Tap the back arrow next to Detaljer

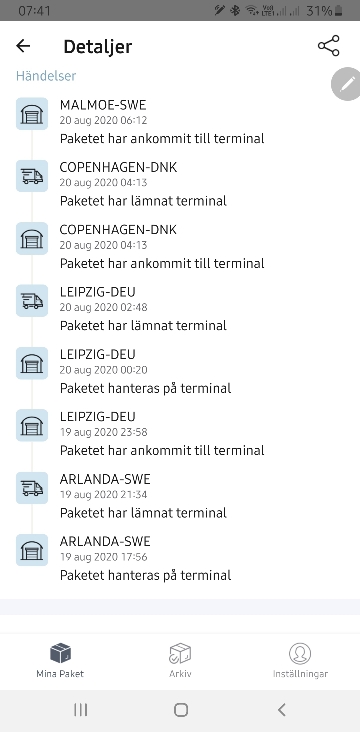pyautogui.click(x=23, y=46)
